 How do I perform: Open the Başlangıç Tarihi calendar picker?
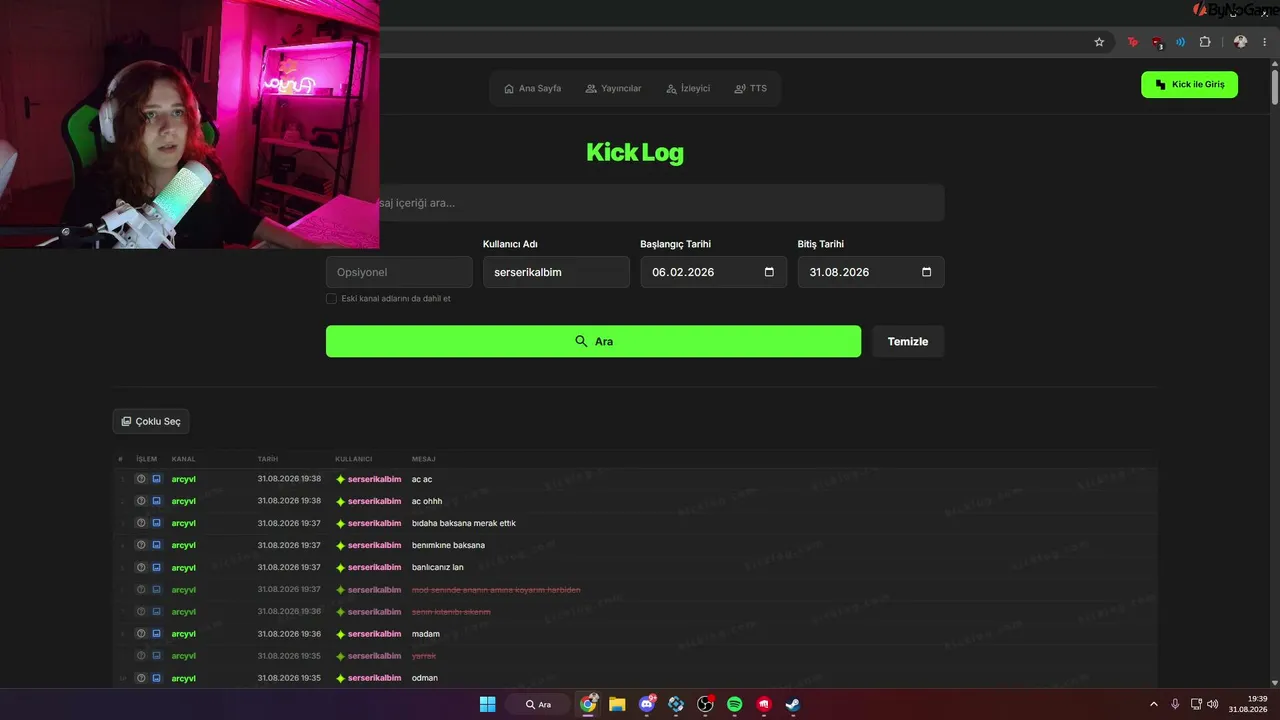pyautogui.click(x=769, y=272)
